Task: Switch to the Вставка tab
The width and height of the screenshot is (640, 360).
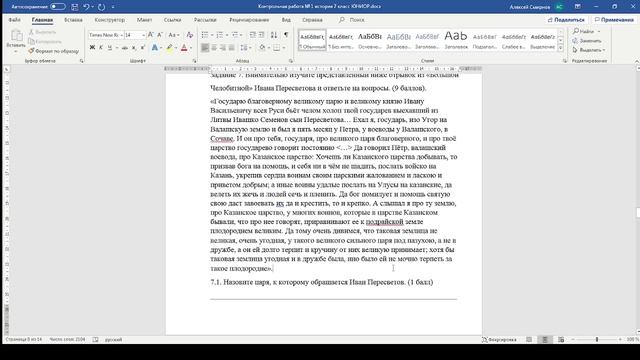Action: pyautogui.click(x=73, y=20)
